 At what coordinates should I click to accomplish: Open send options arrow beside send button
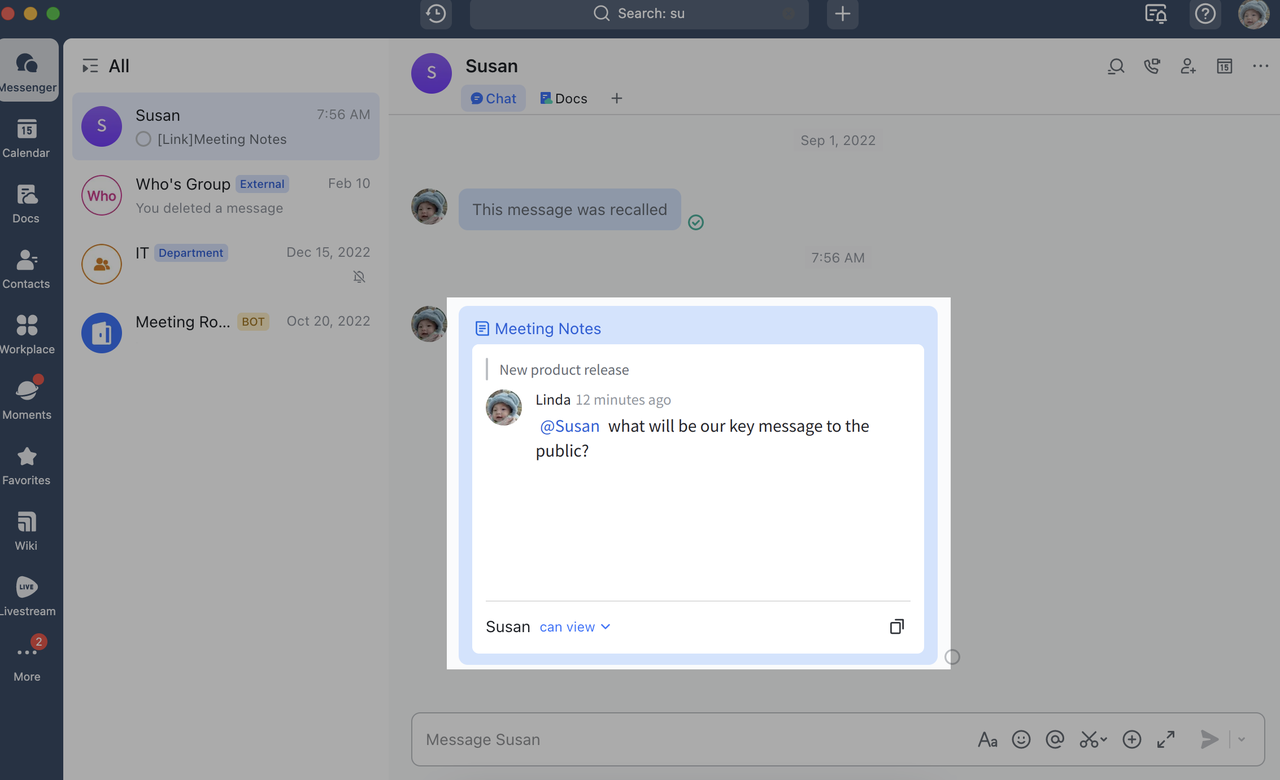[x=1242, y=739]
